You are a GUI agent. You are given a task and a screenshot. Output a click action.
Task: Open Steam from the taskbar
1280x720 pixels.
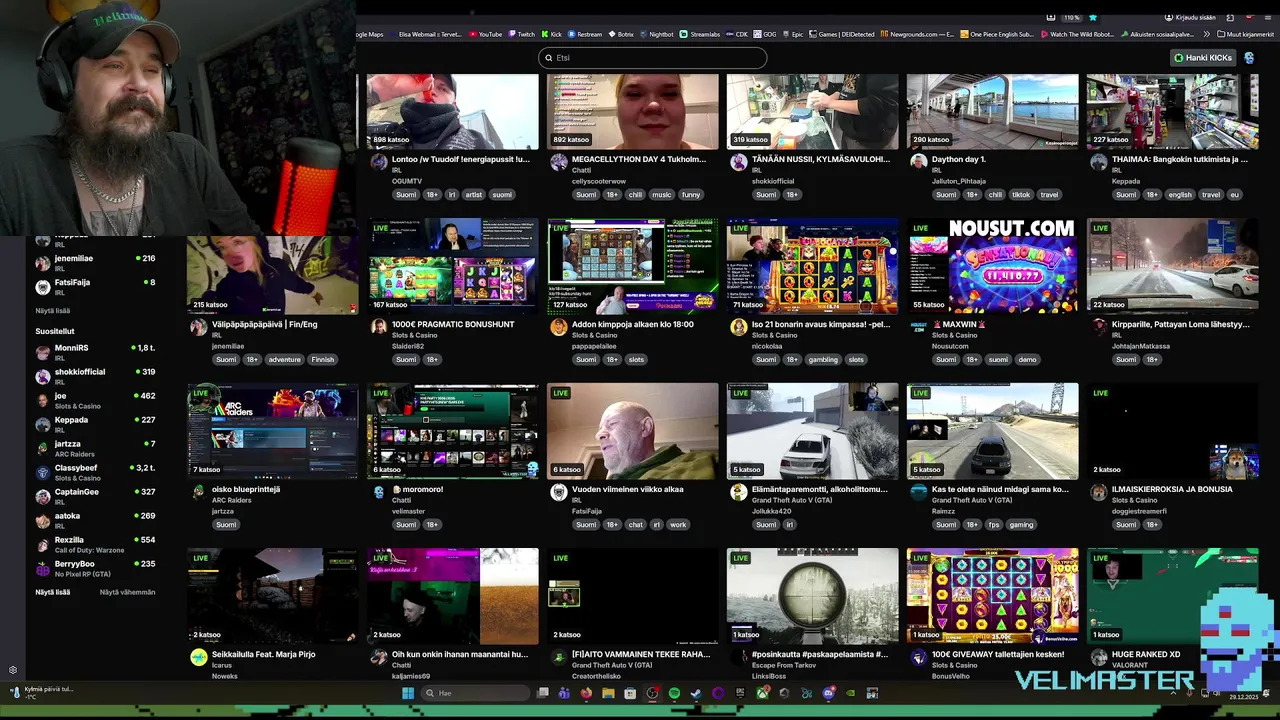[x=696, y=693]
